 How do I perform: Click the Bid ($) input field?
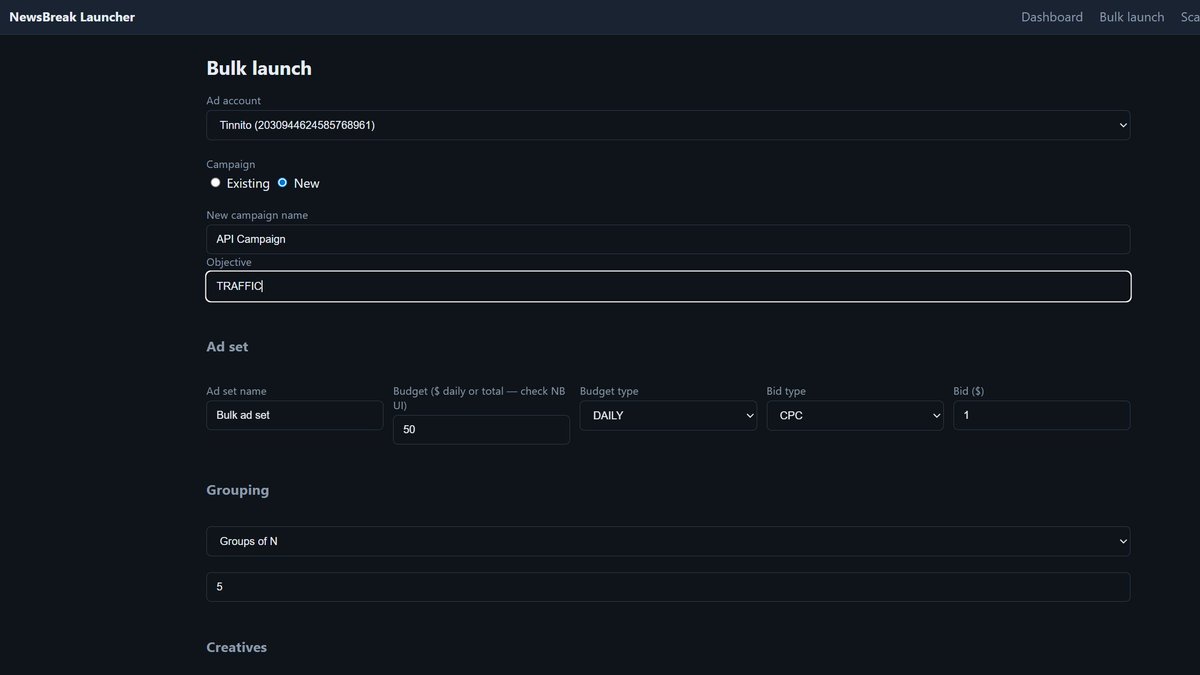[1042, 415]
